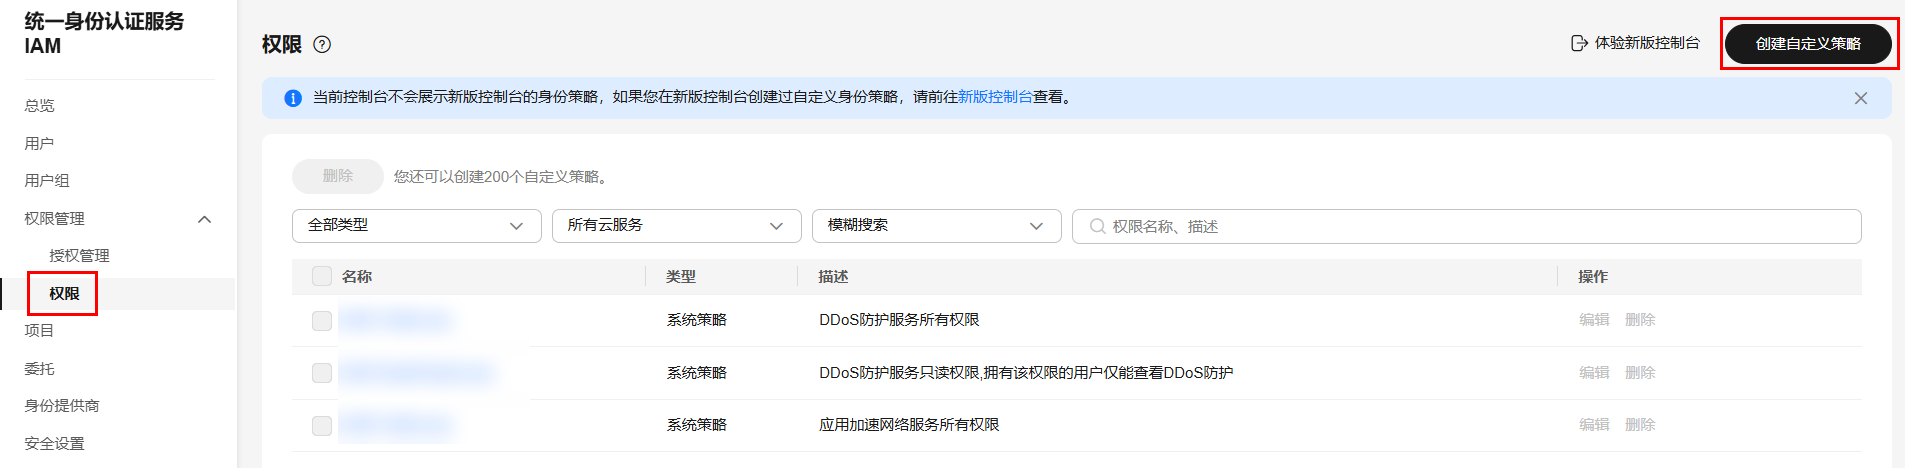Click the 您还可以创建200个自定义策略 text
The height and width of the screenshot is (468, 1905).
[x=501, y=177]
